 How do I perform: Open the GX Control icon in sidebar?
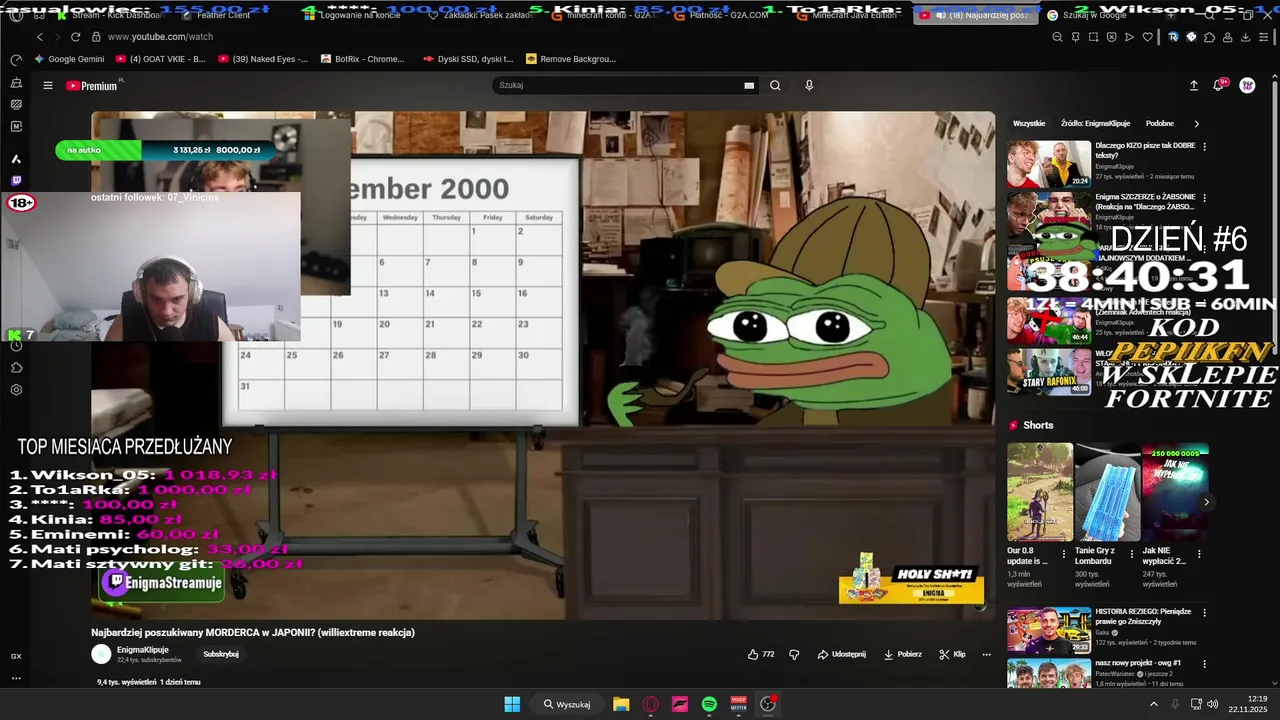pos(16,656)
